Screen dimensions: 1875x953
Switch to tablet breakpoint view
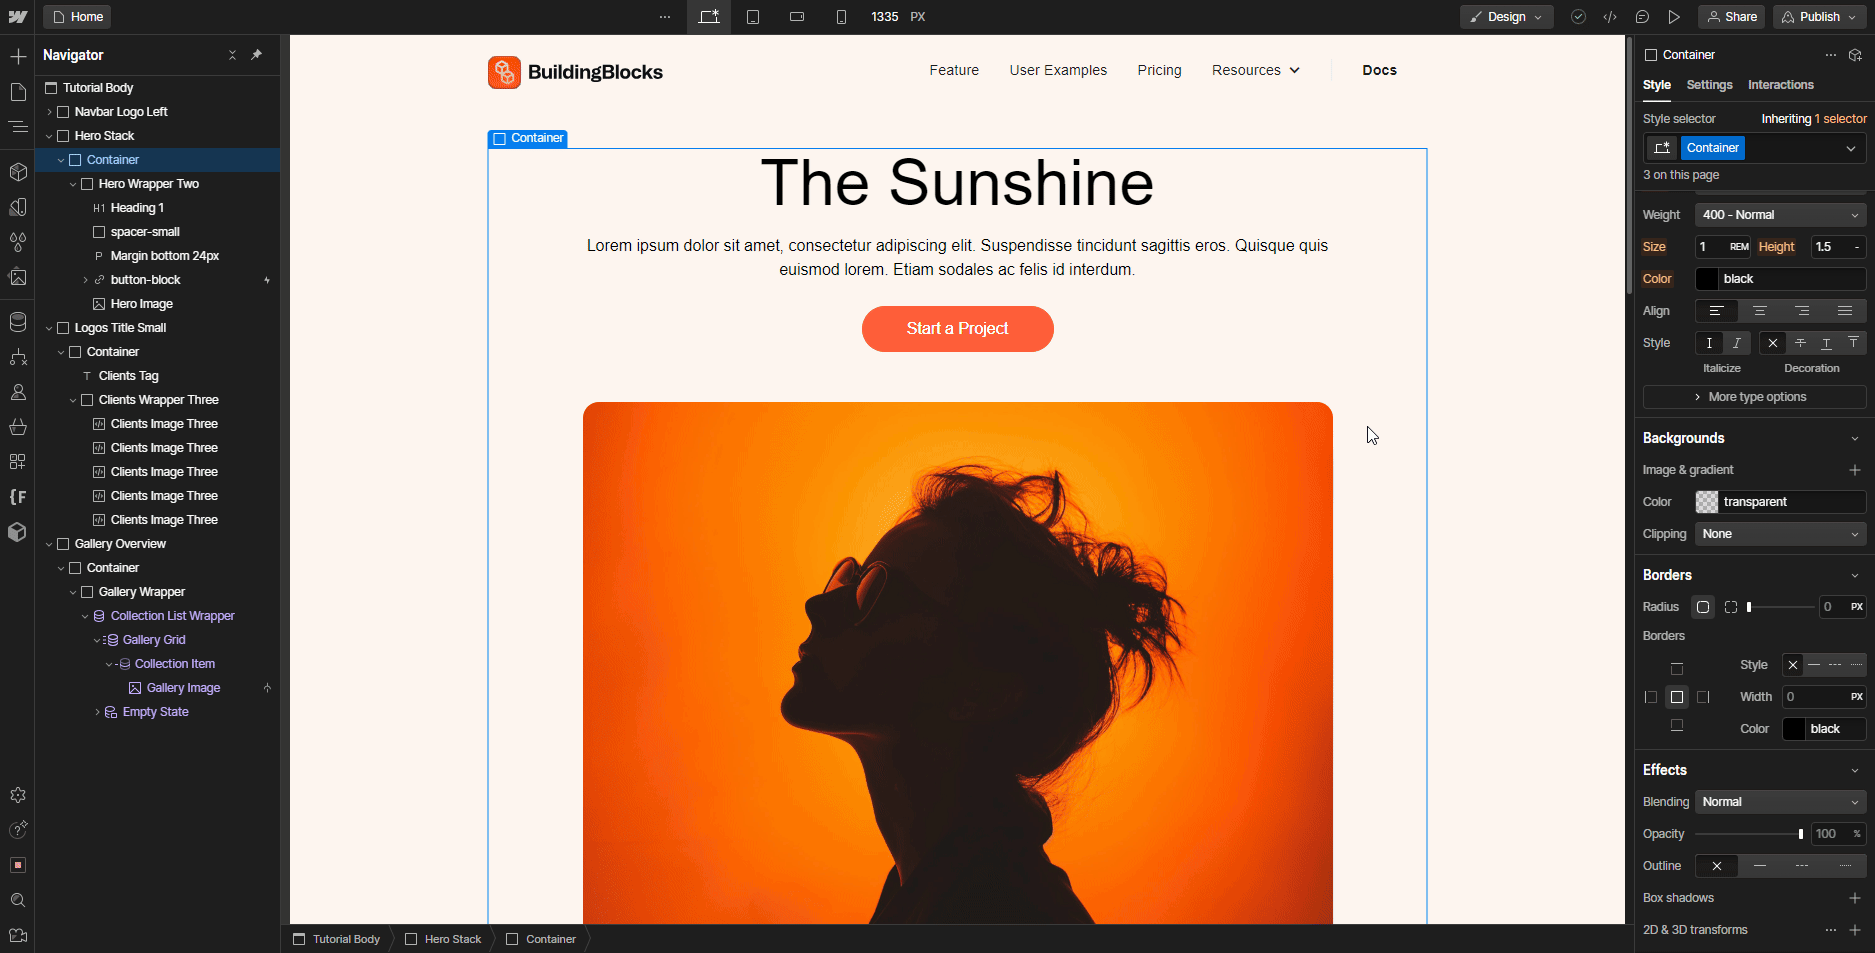(753, 17)
